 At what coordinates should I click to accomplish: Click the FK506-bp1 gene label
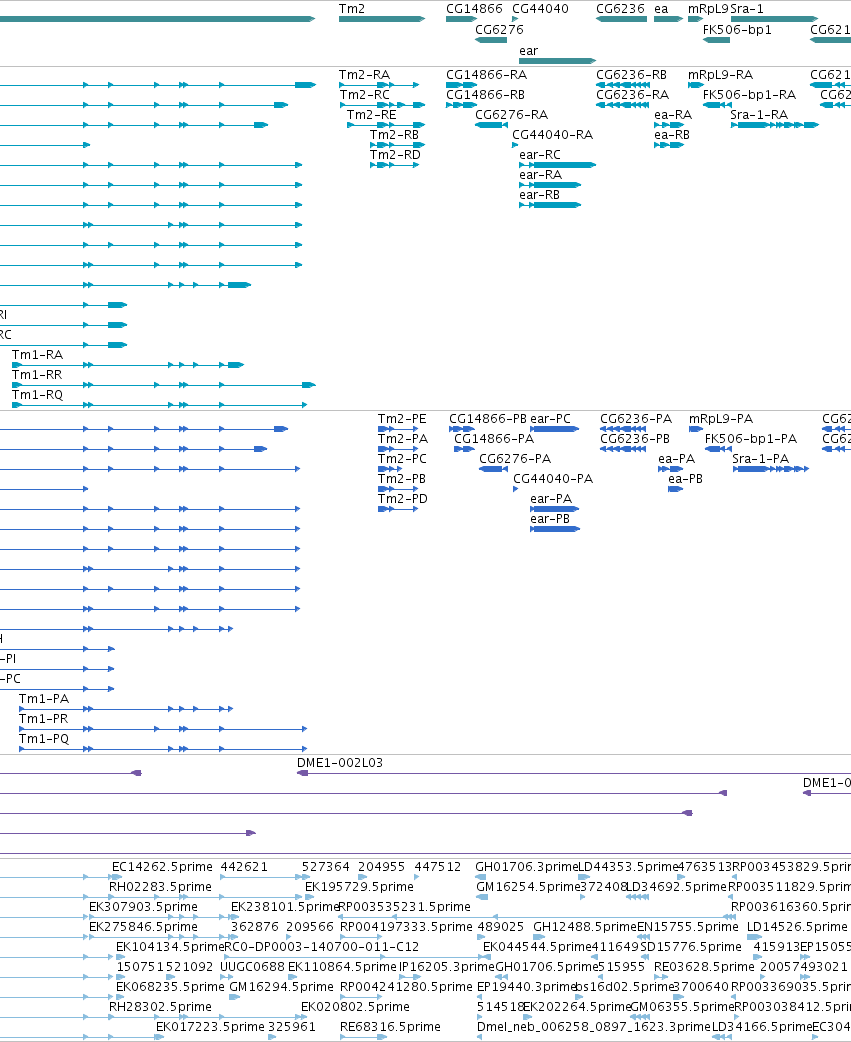coord(737,30)
